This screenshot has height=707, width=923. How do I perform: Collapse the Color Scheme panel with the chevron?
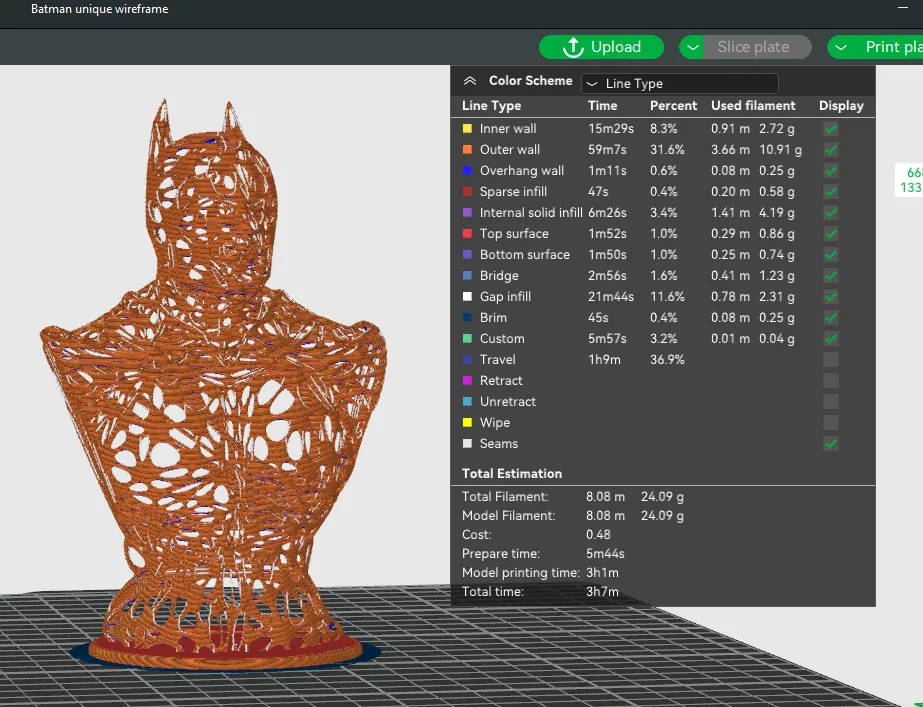click(470, 80)
